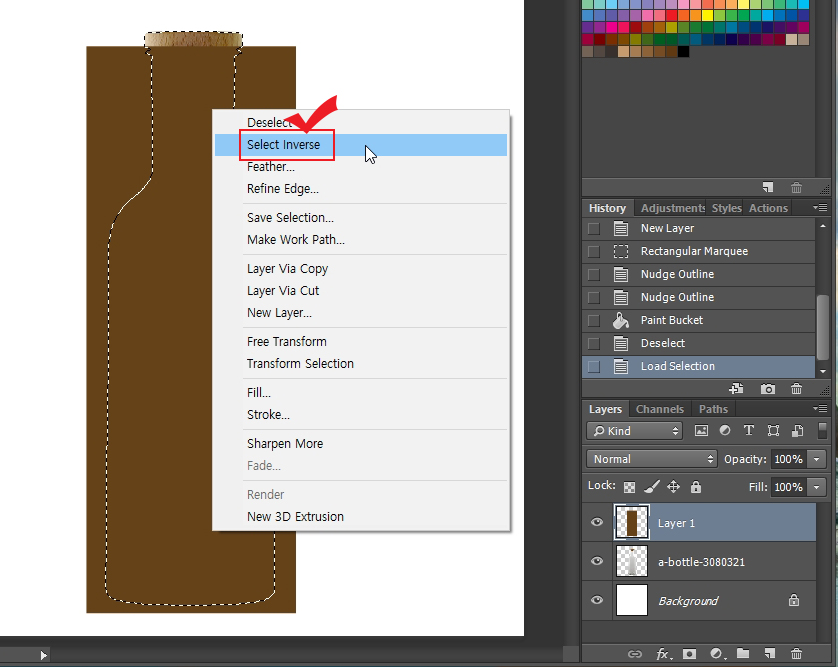Toggle history brush source for Load Selection
The height and width of the screenshot is (667, 838).
click(594, 366)
